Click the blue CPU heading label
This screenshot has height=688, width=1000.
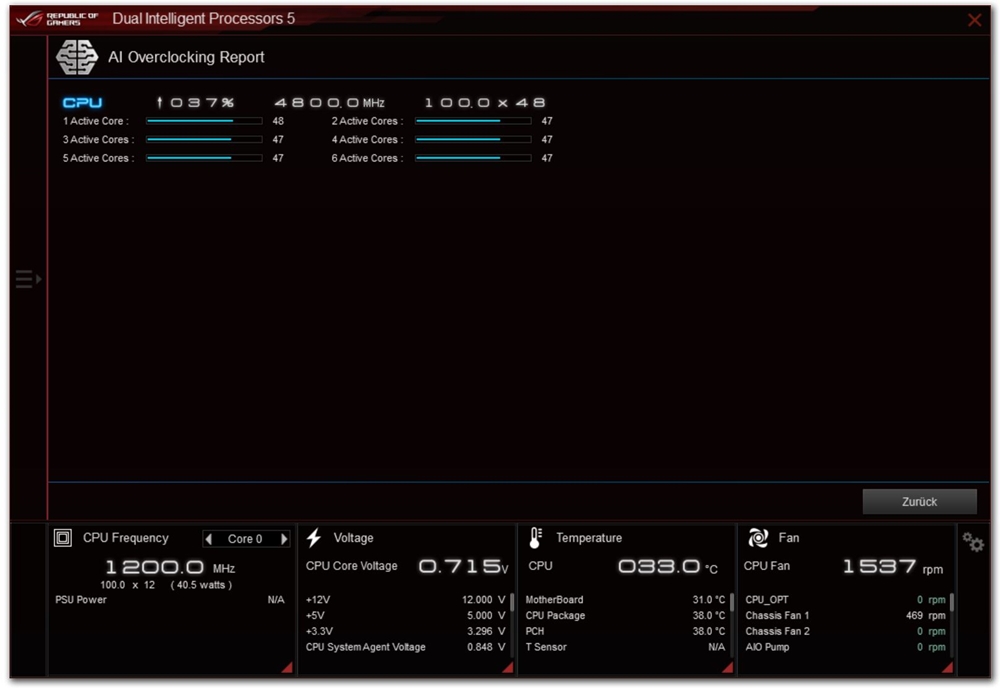[x=82, y=103]
